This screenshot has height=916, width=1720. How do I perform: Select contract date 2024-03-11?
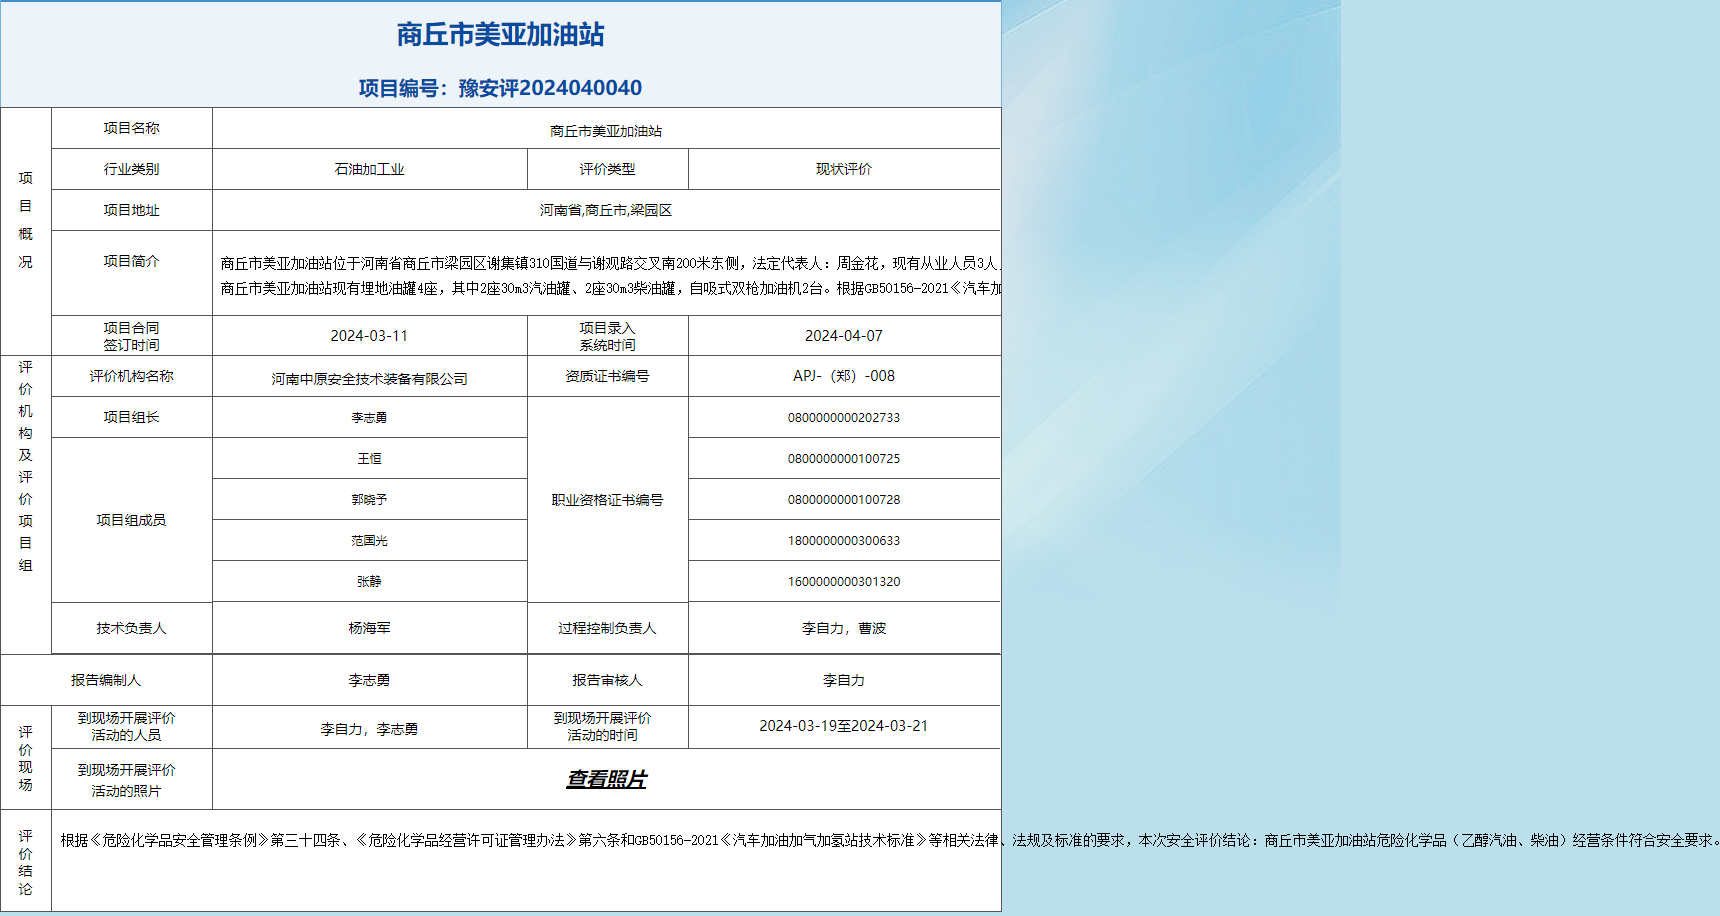point(369,336)
